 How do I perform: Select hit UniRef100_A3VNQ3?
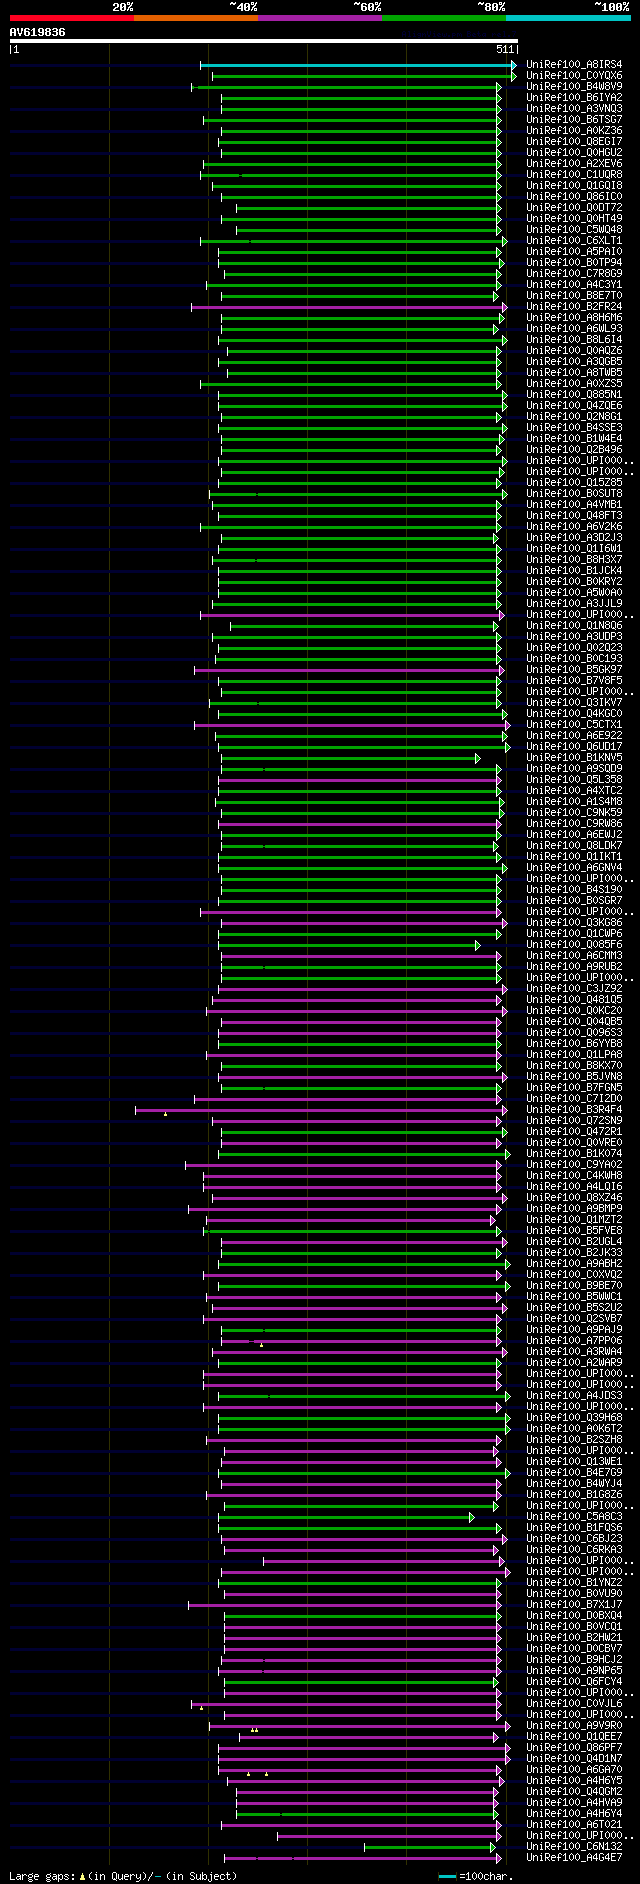pyautogui.click(x=574, y=109)
